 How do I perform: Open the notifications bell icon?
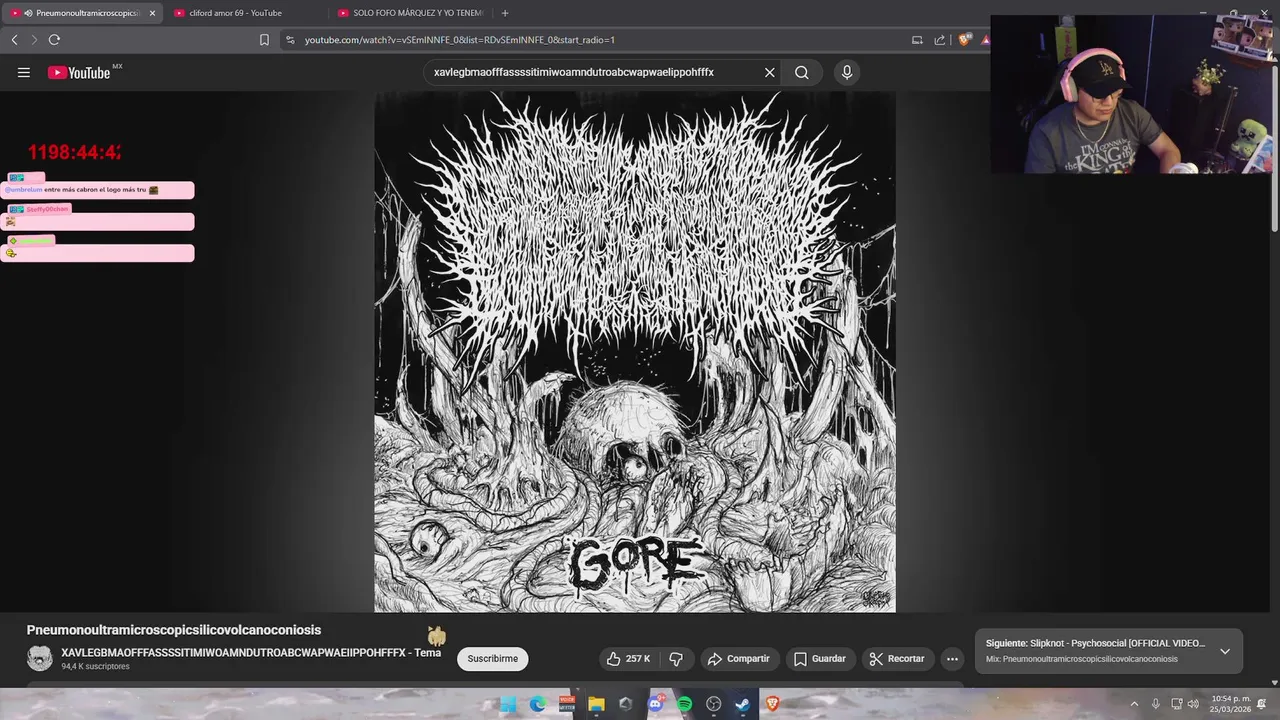point(1262,704)
